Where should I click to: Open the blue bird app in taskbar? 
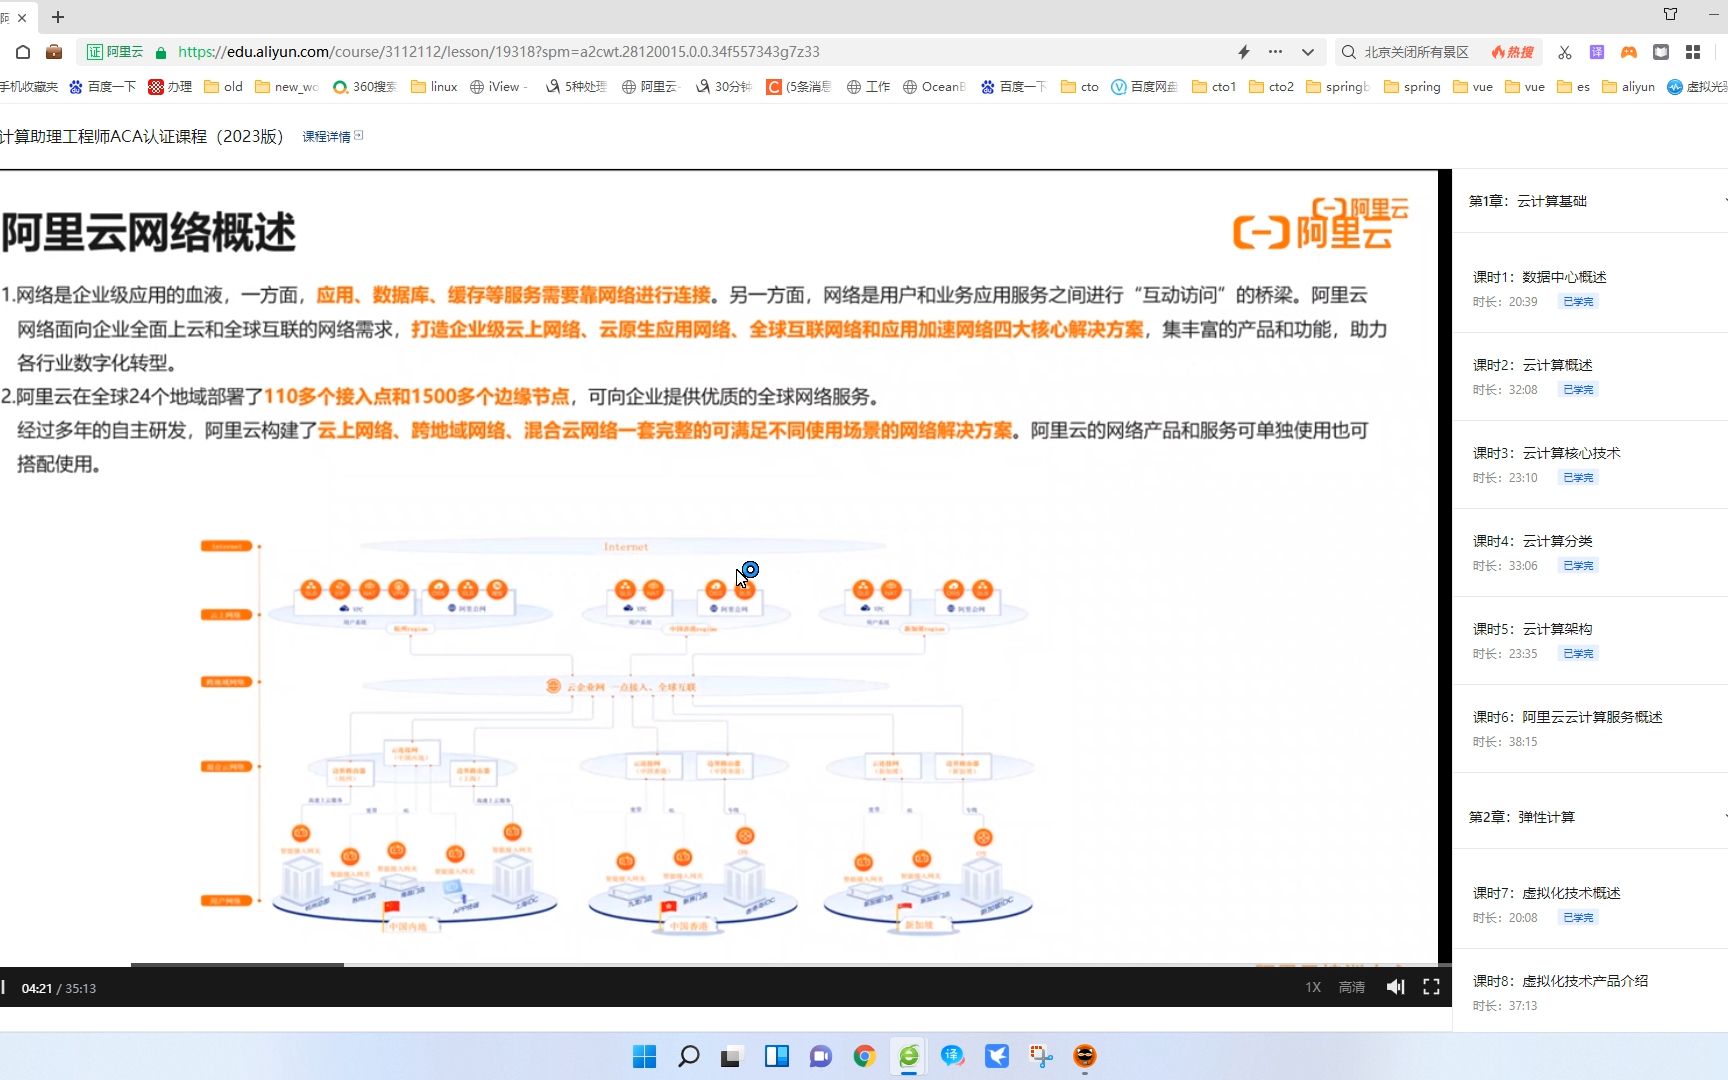pyautogui.click(x=997, y=1056)
